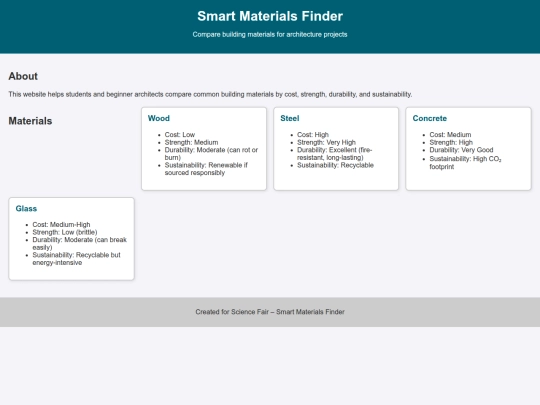The width and height of the screenshot is (540, 405).
Task: Click 'Cost: Medium' in Concrete card
Action: tap(450, 135)
